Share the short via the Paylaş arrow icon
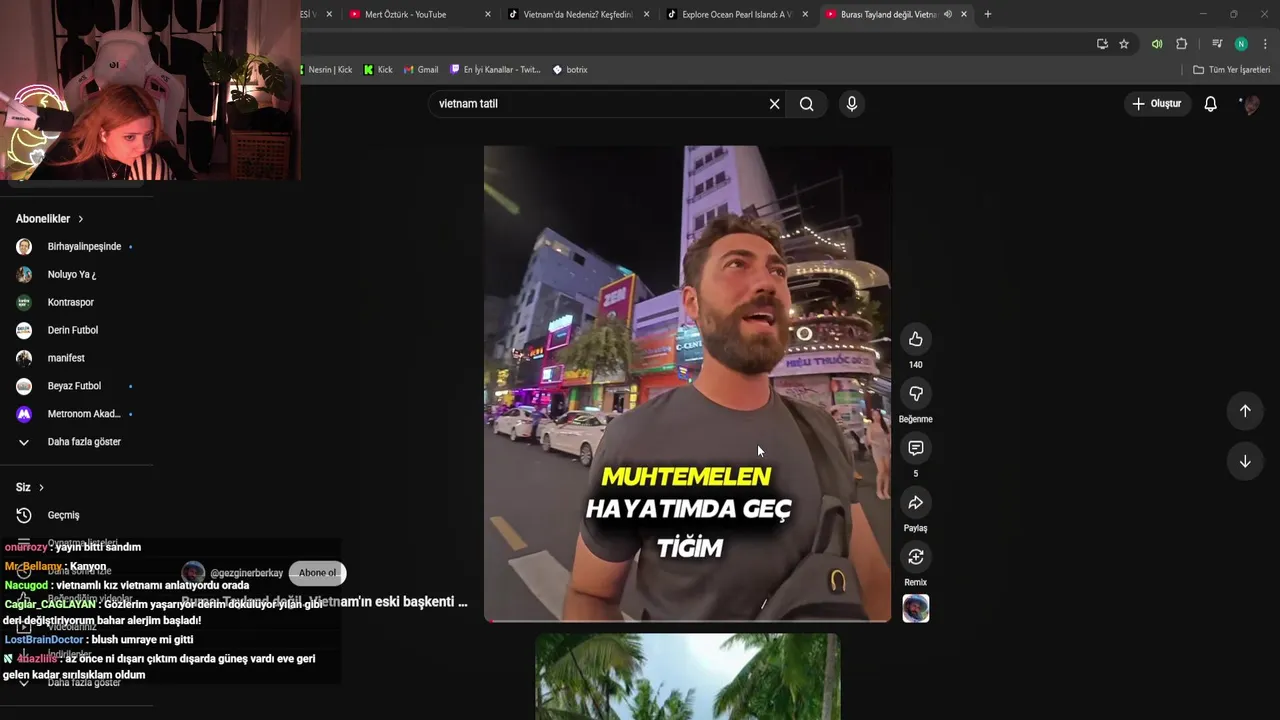The height and width of the screenshot is (720, 1280). [x=915, y=502]
